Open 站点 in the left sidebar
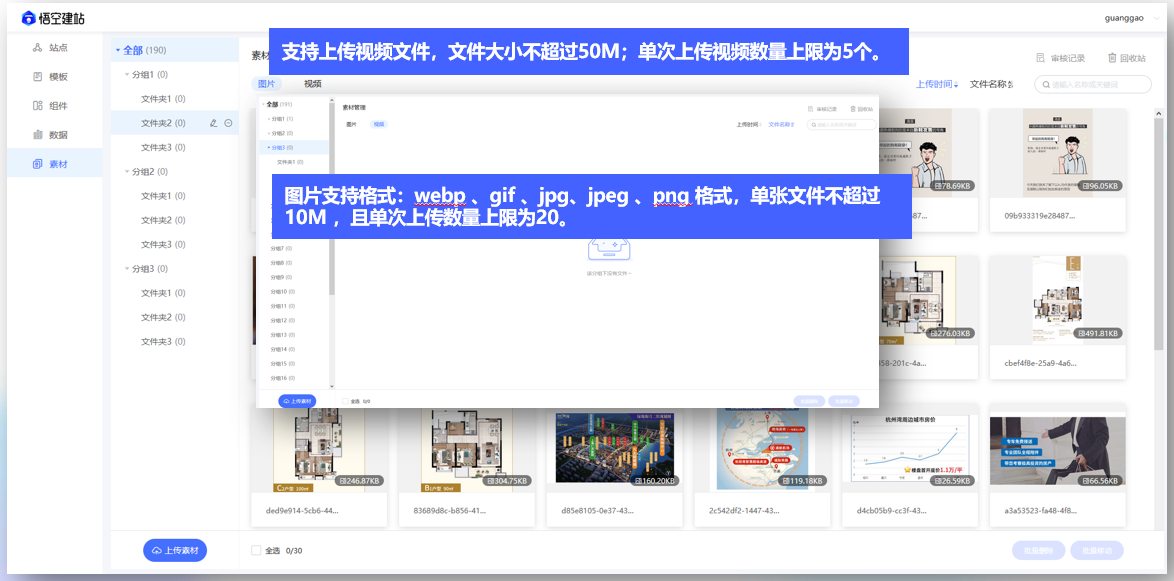1174x581 pixels. point(51,48)
